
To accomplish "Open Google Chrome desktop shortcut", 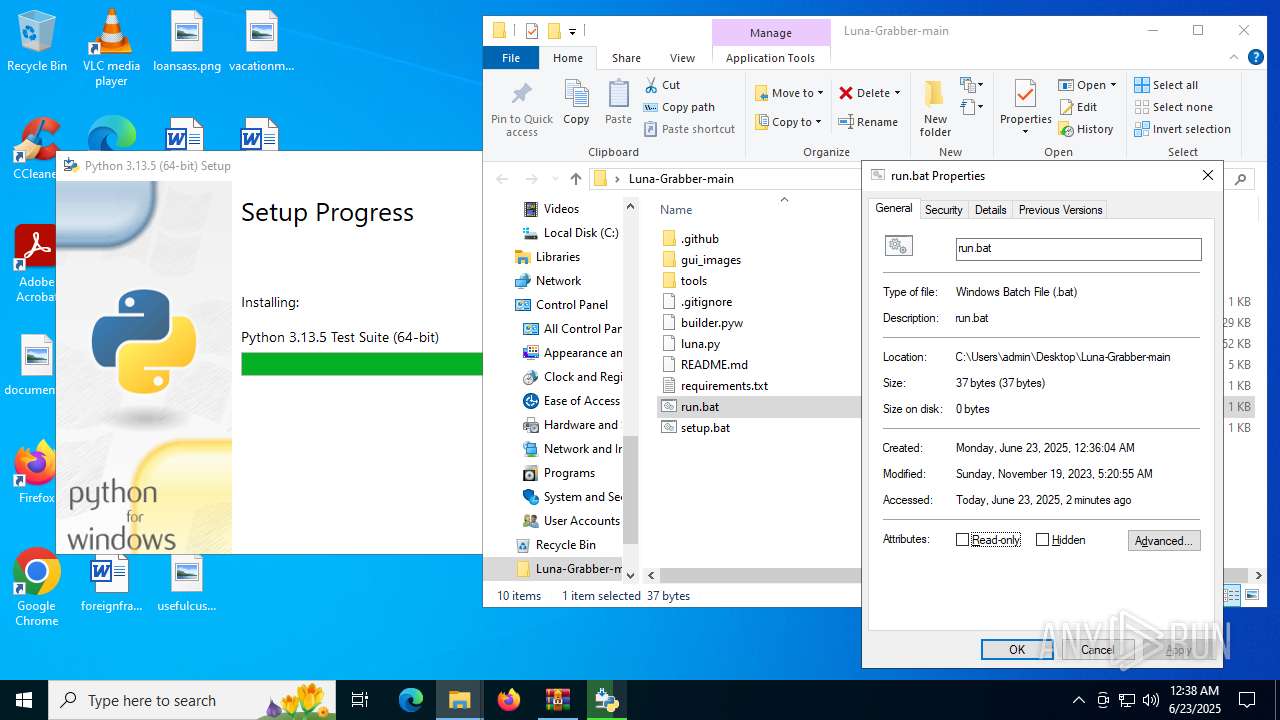I will (x=37, y=588).
